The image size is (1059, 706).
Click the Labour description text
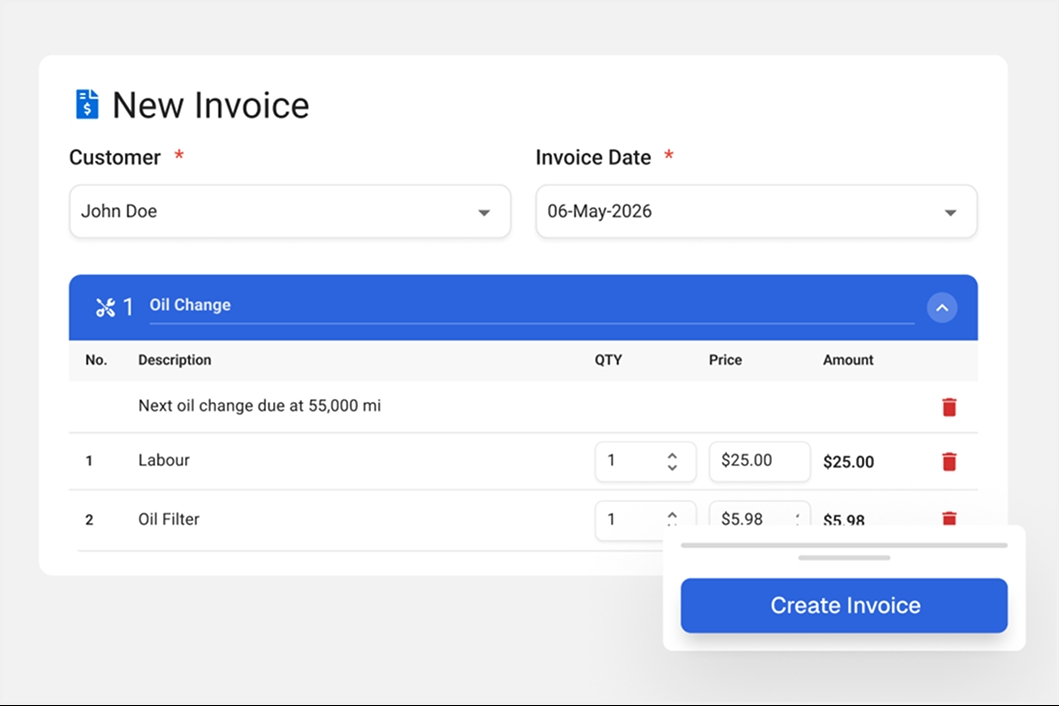pyautogui.click(x=164, y=460)
